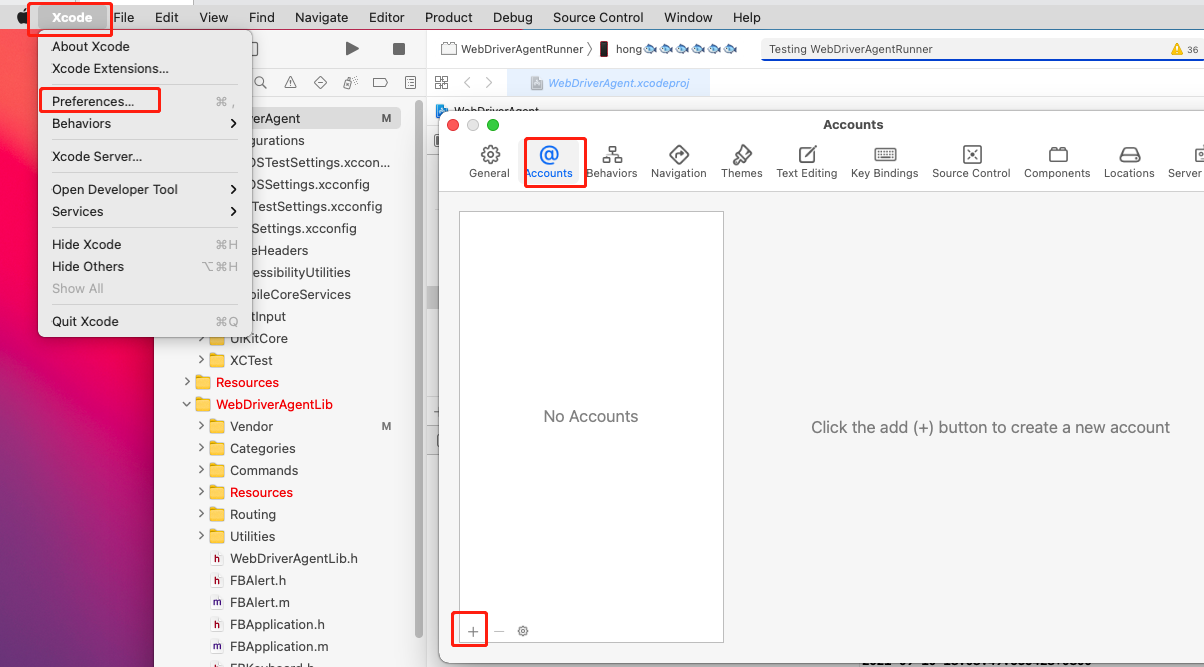Open the Key Bindings preferences pane
The image size is (1204, 667).
885,162
